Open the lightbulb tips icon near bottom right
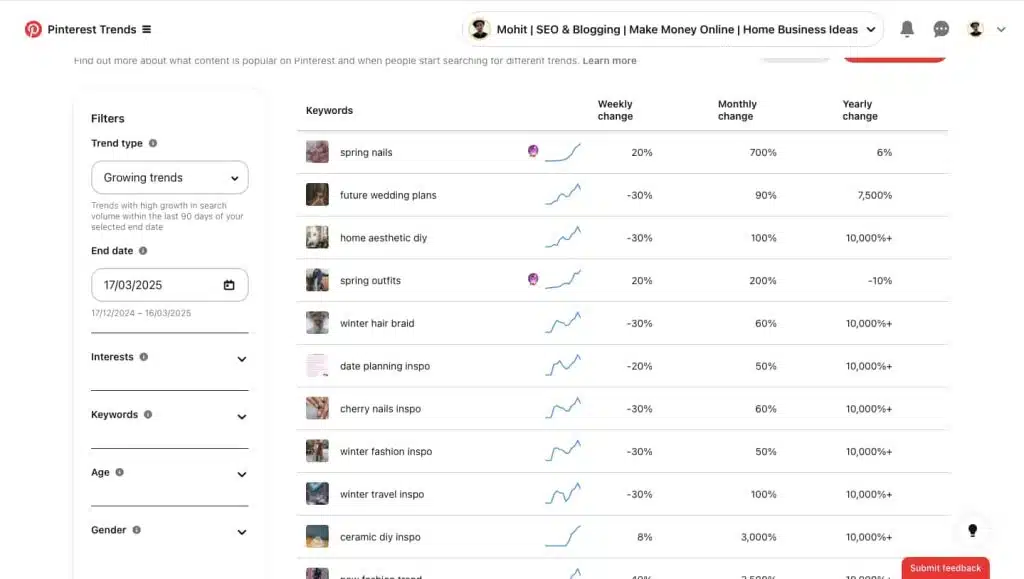Image resolution: width=1024 pixels, height=579 pixels. point(972,530)
